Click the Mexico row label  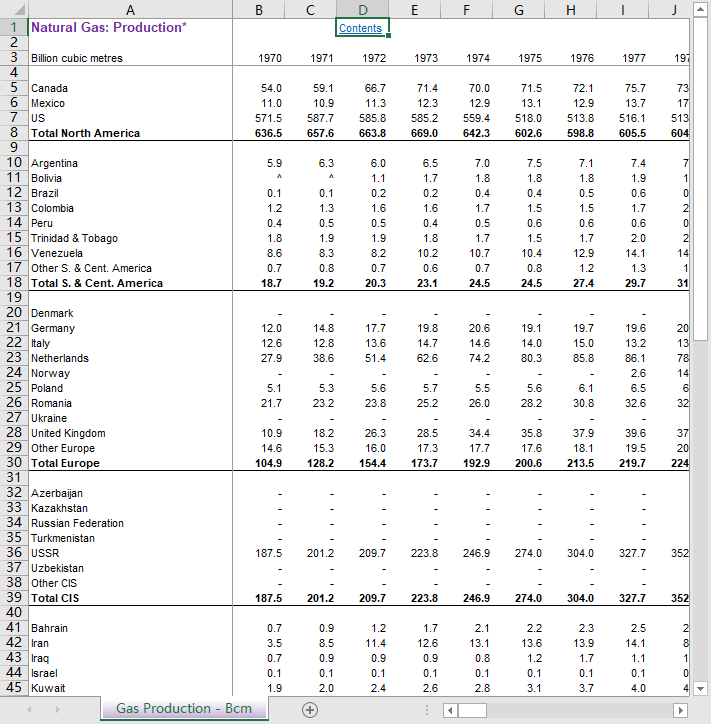coord(48,103)
